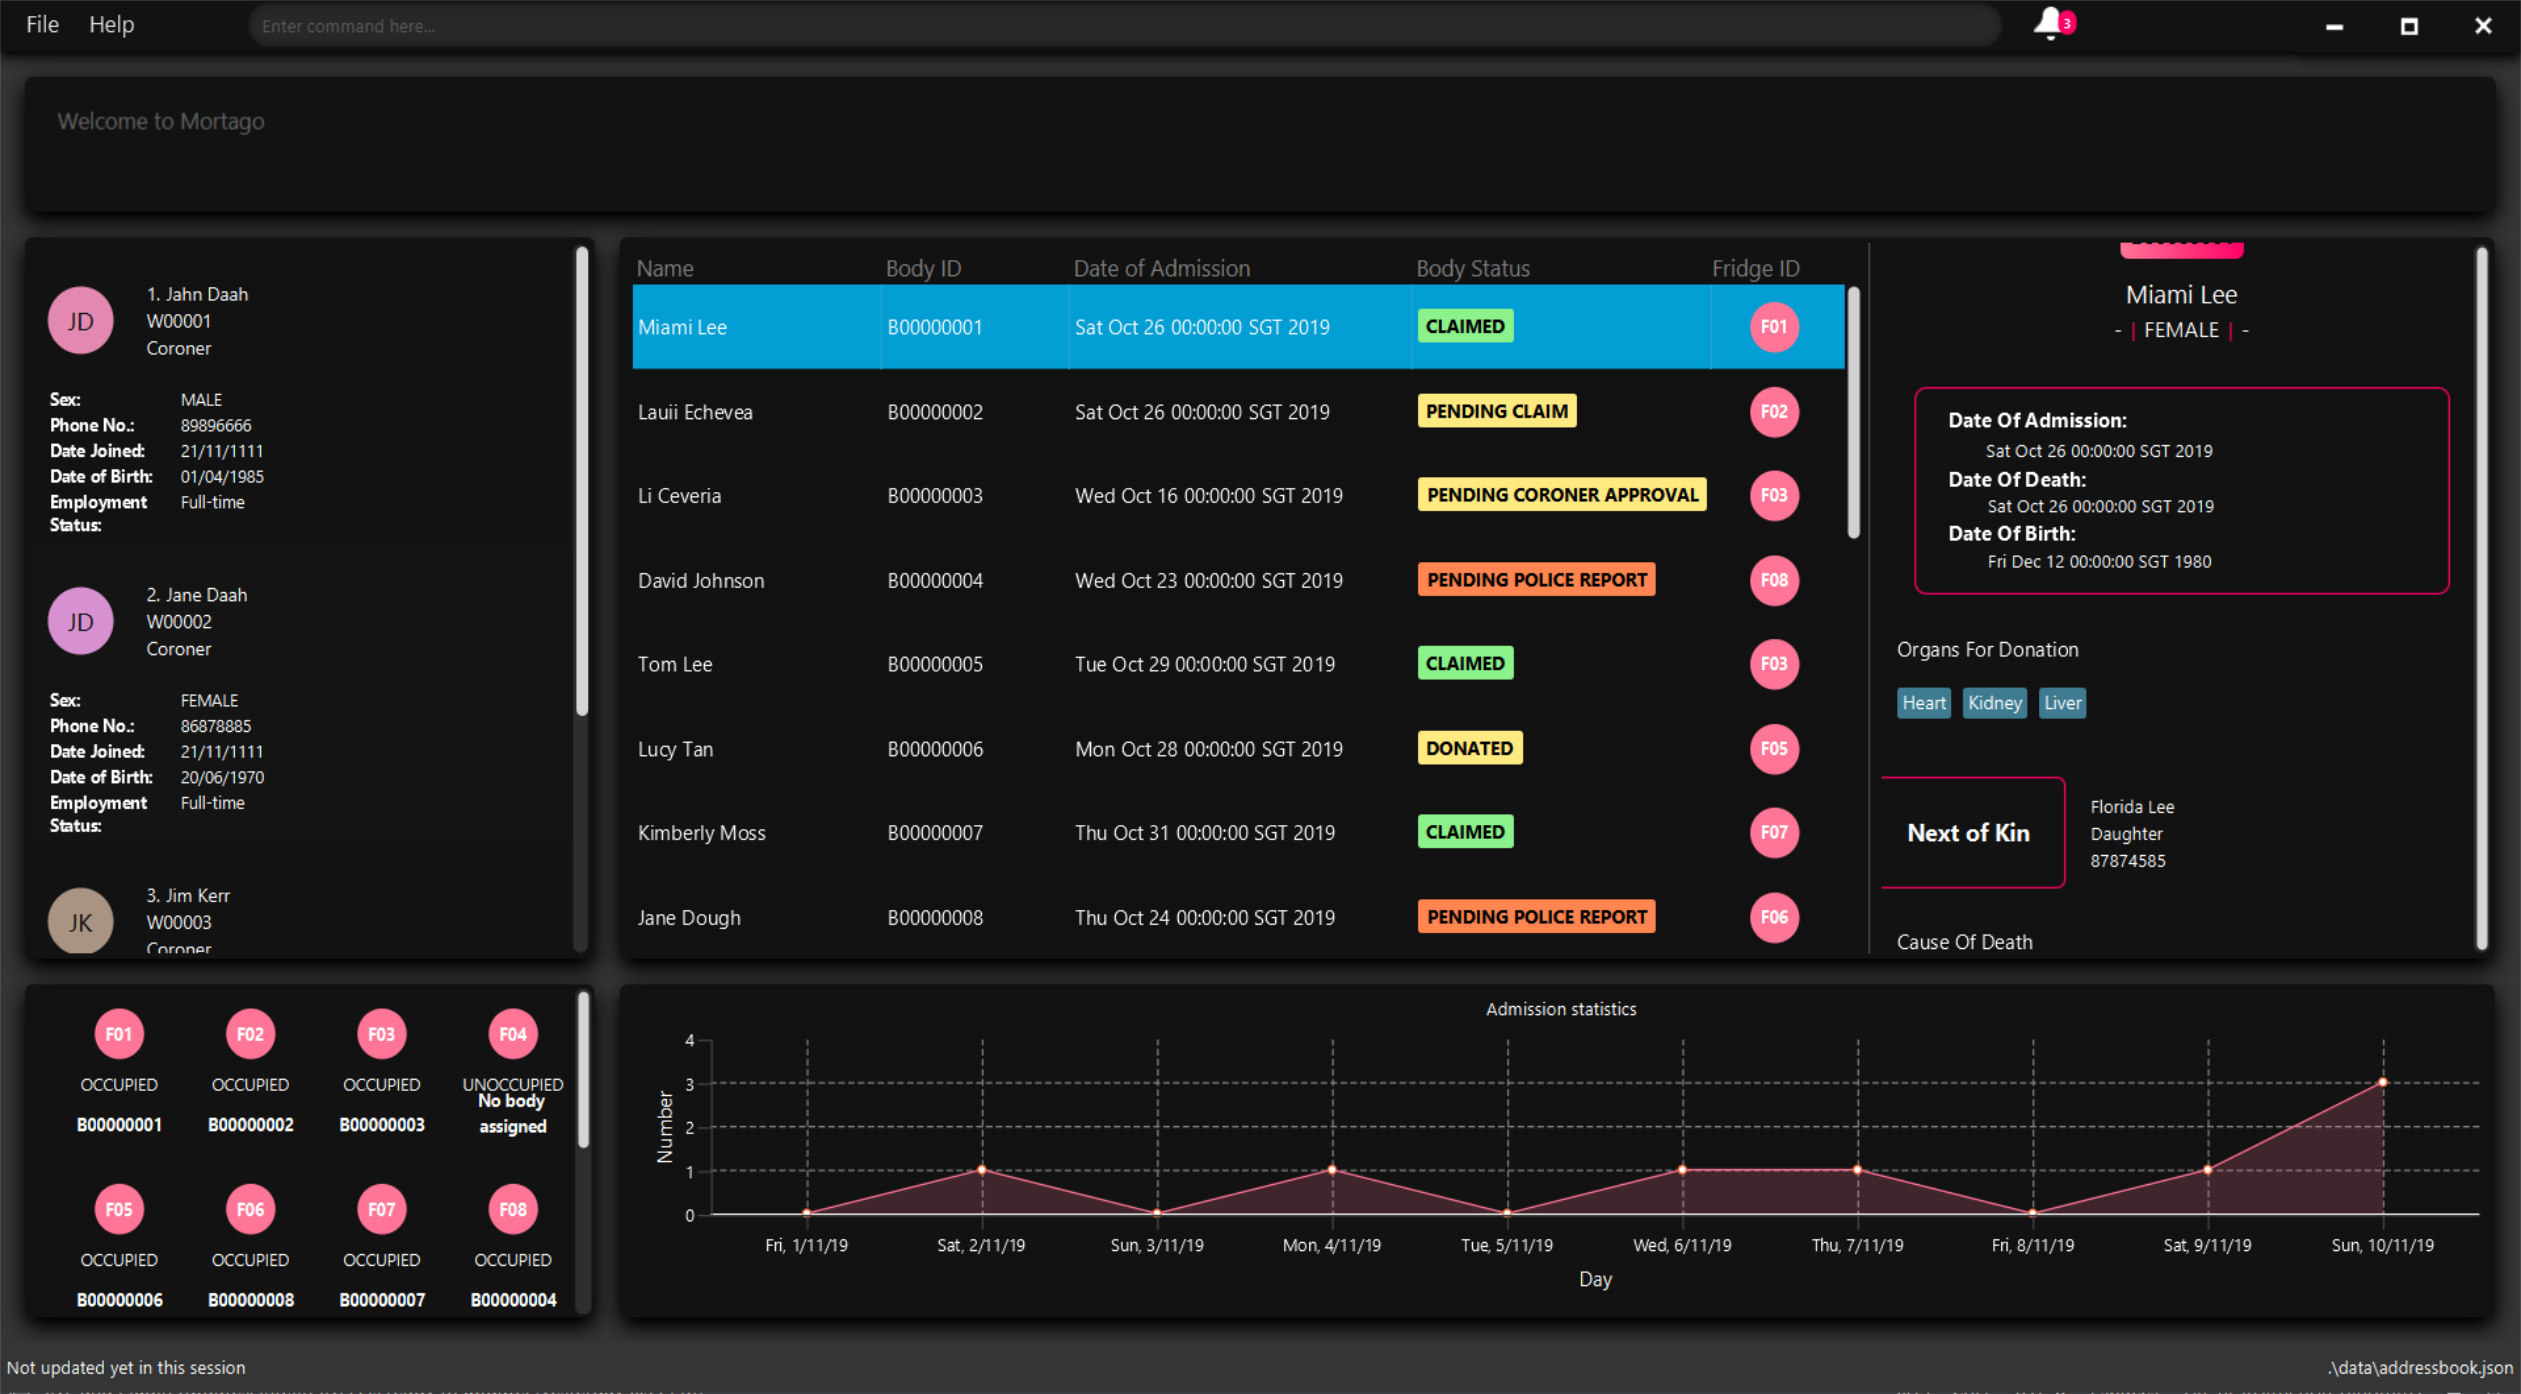Open the Help menu
Viewport: 2521px width, 1394px height.
tap(111, 25)
